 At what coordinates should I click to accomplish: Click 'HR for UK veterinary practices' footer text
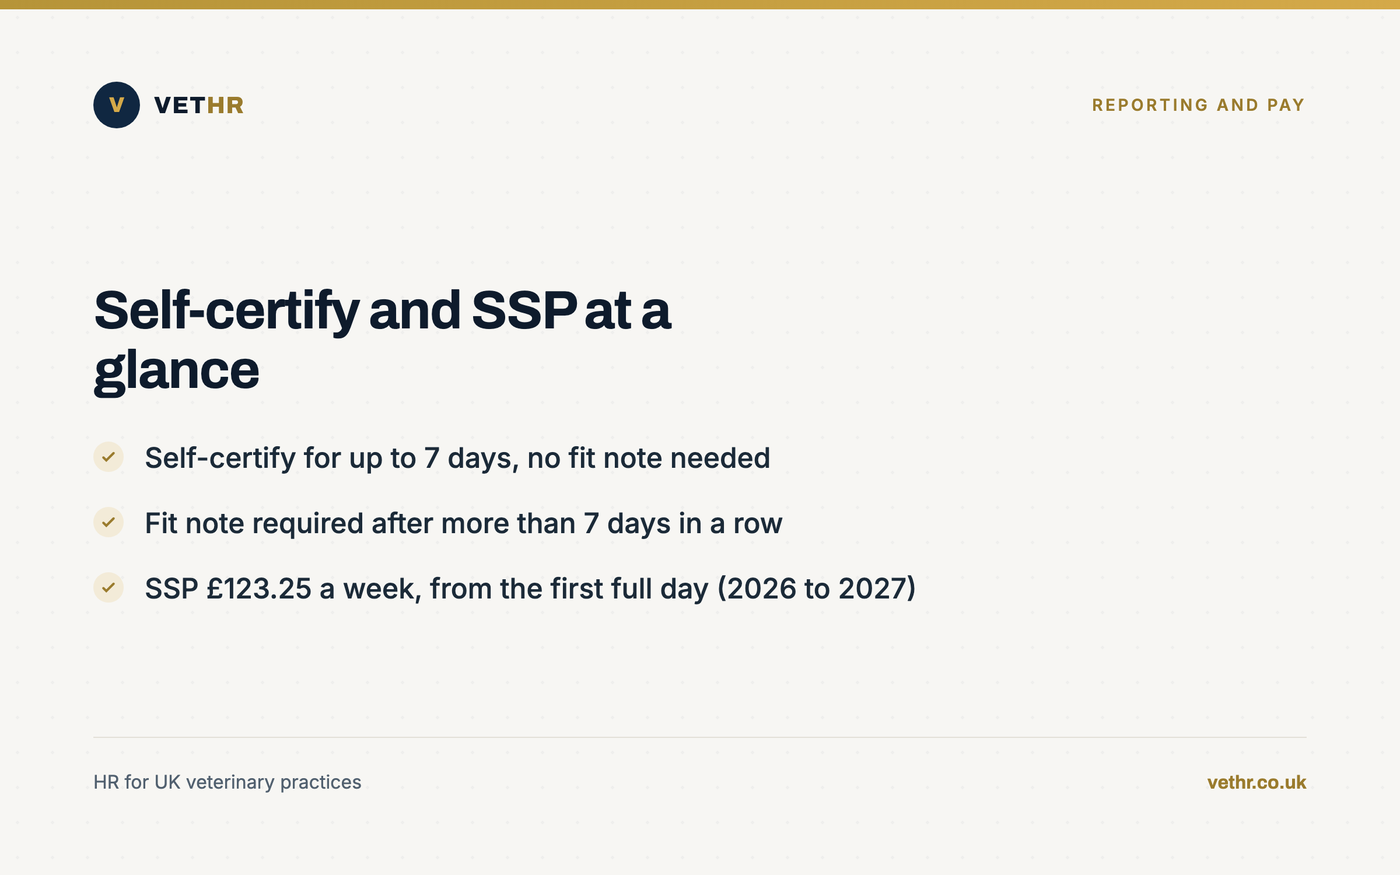click(x=227, y=782)
